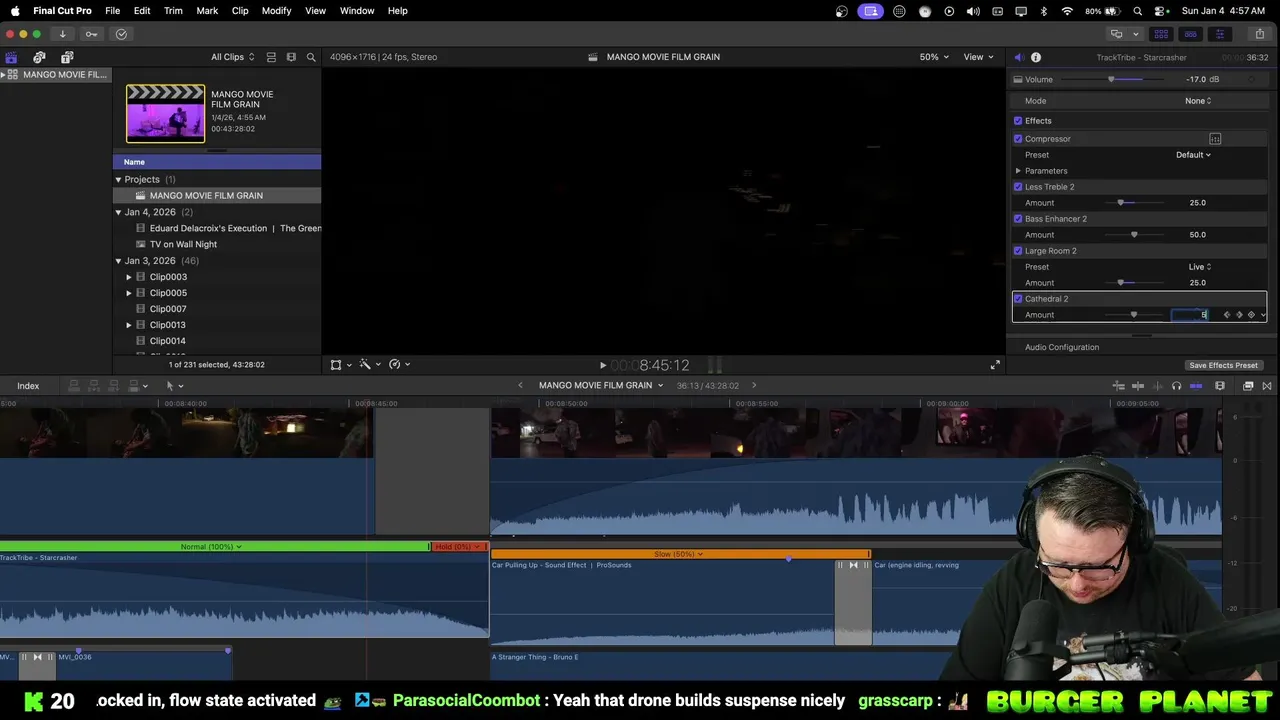Show the Photos and Audio sidebar
Viewport: 1280px width, 720px height.
point(39,57)
